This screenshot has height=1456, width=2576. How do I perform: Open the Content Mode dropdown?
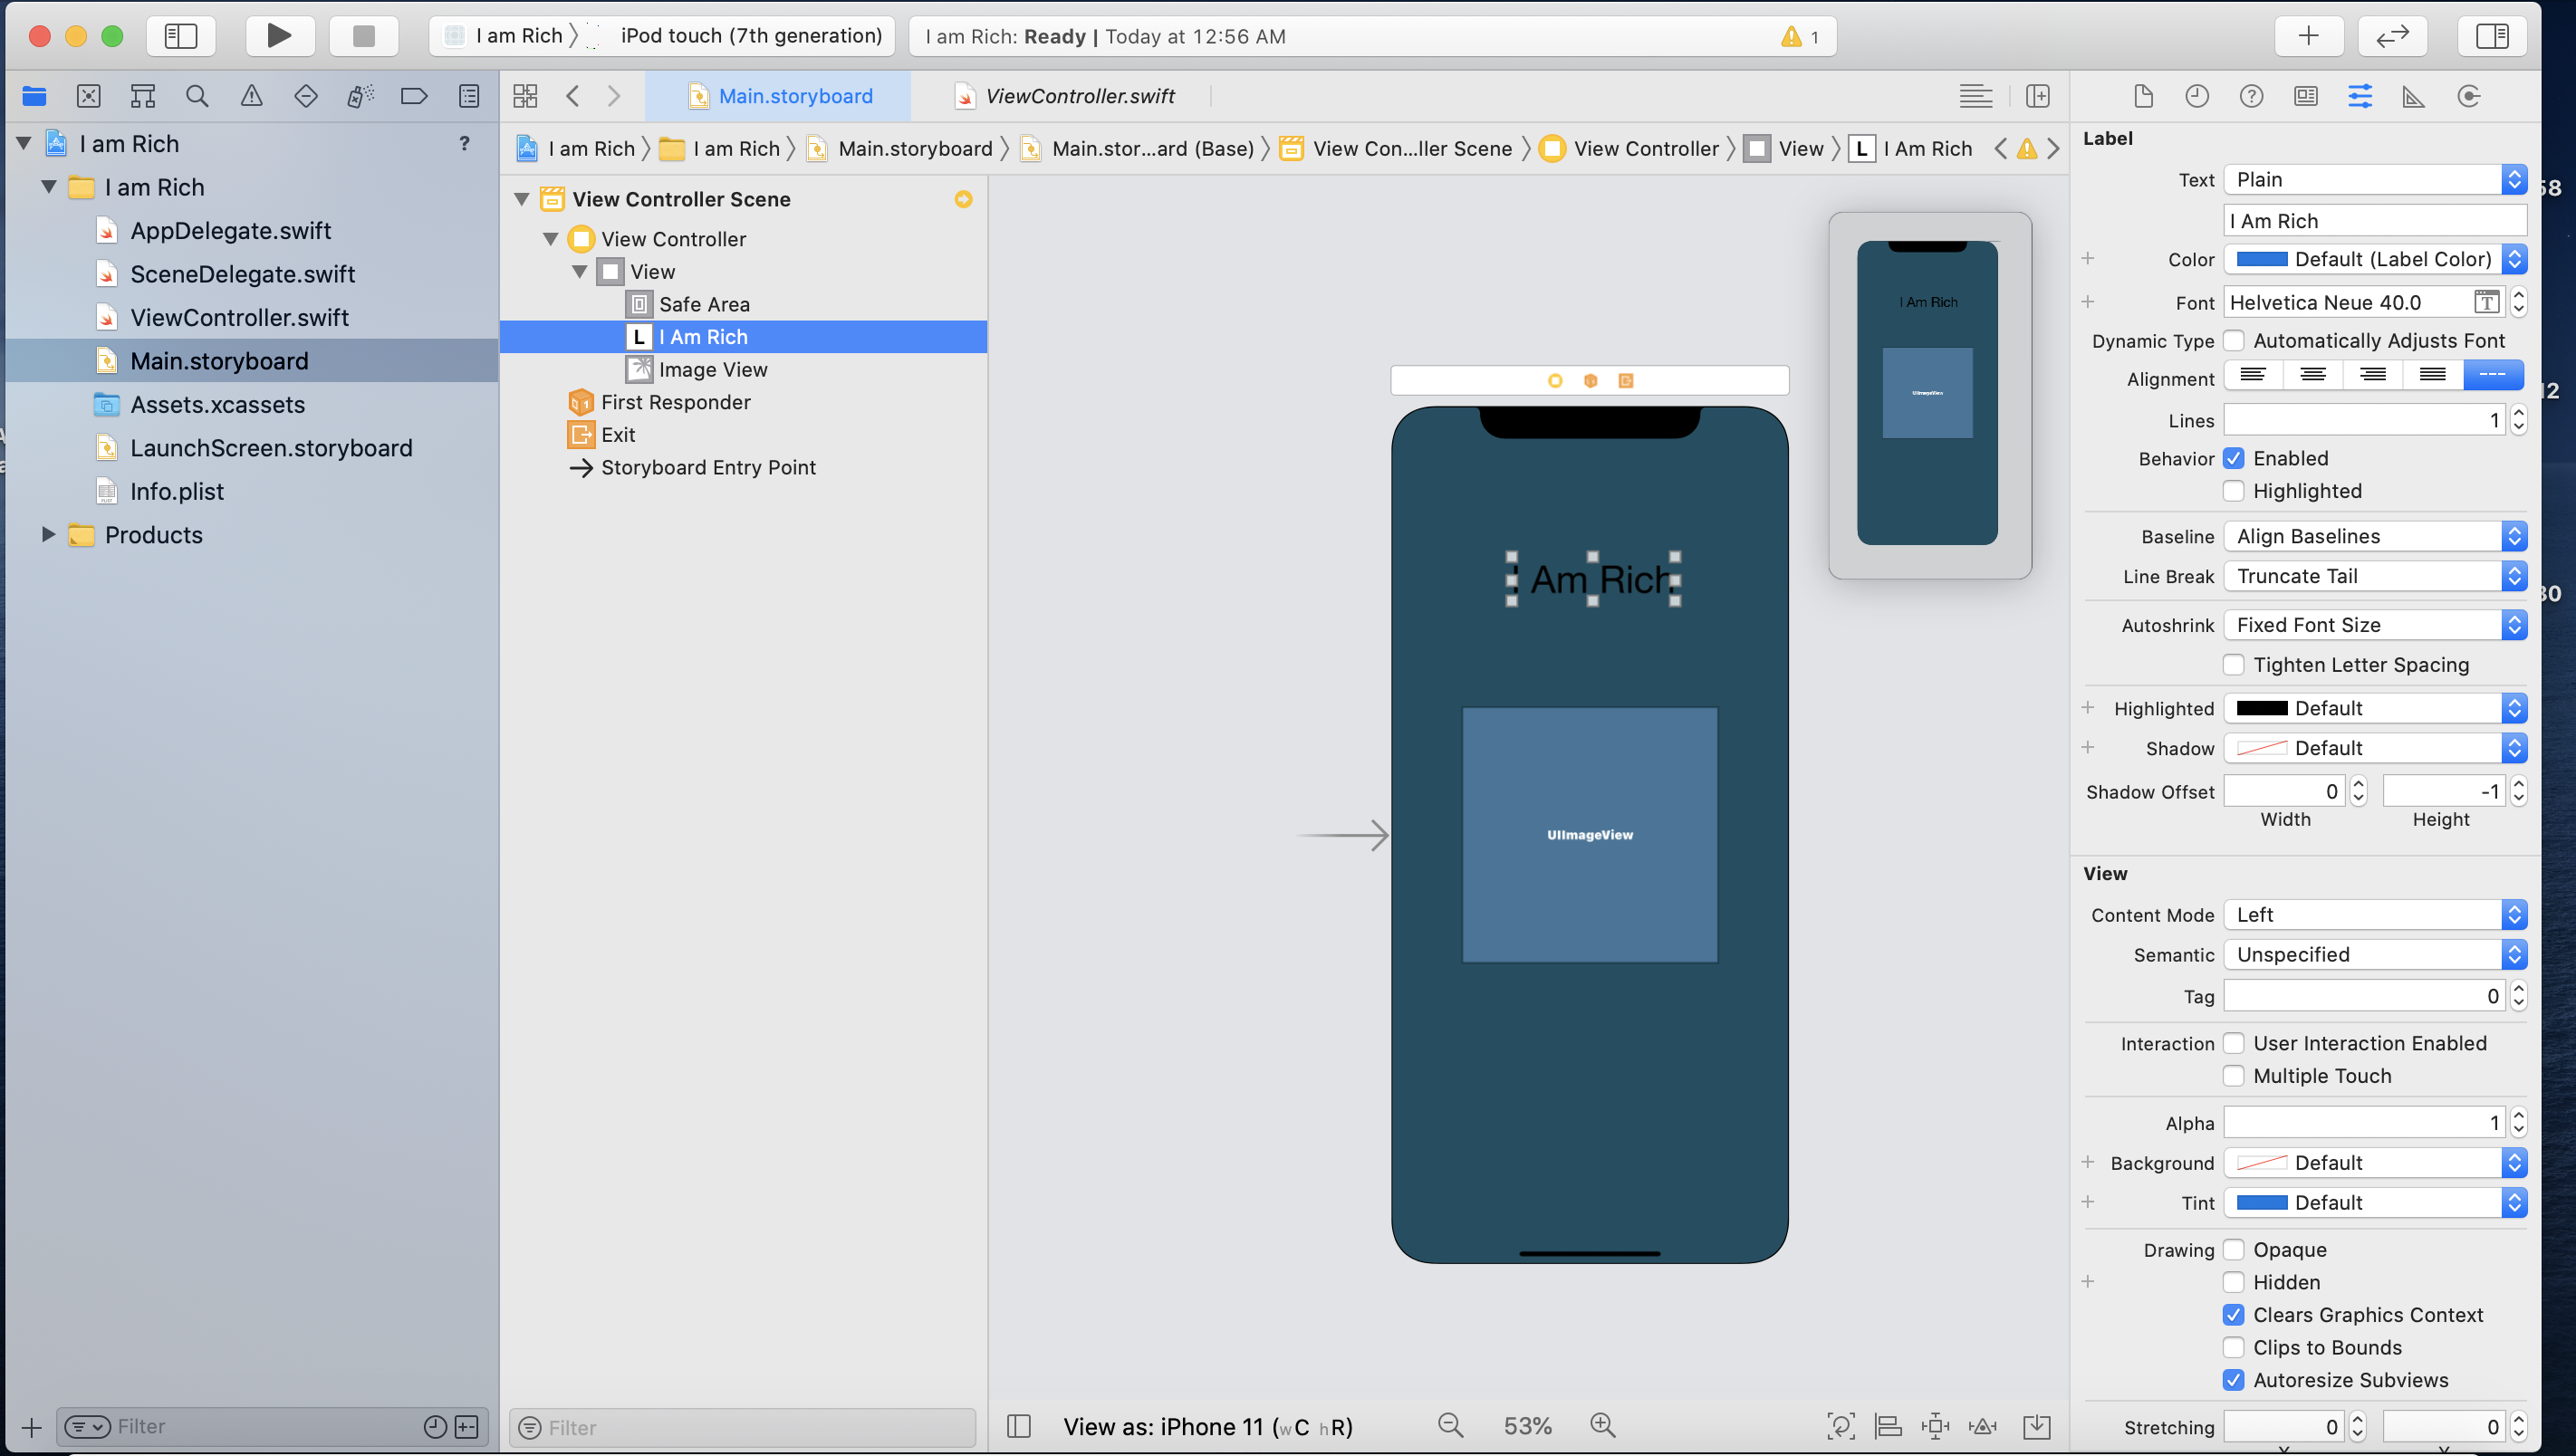[2375, 914]
